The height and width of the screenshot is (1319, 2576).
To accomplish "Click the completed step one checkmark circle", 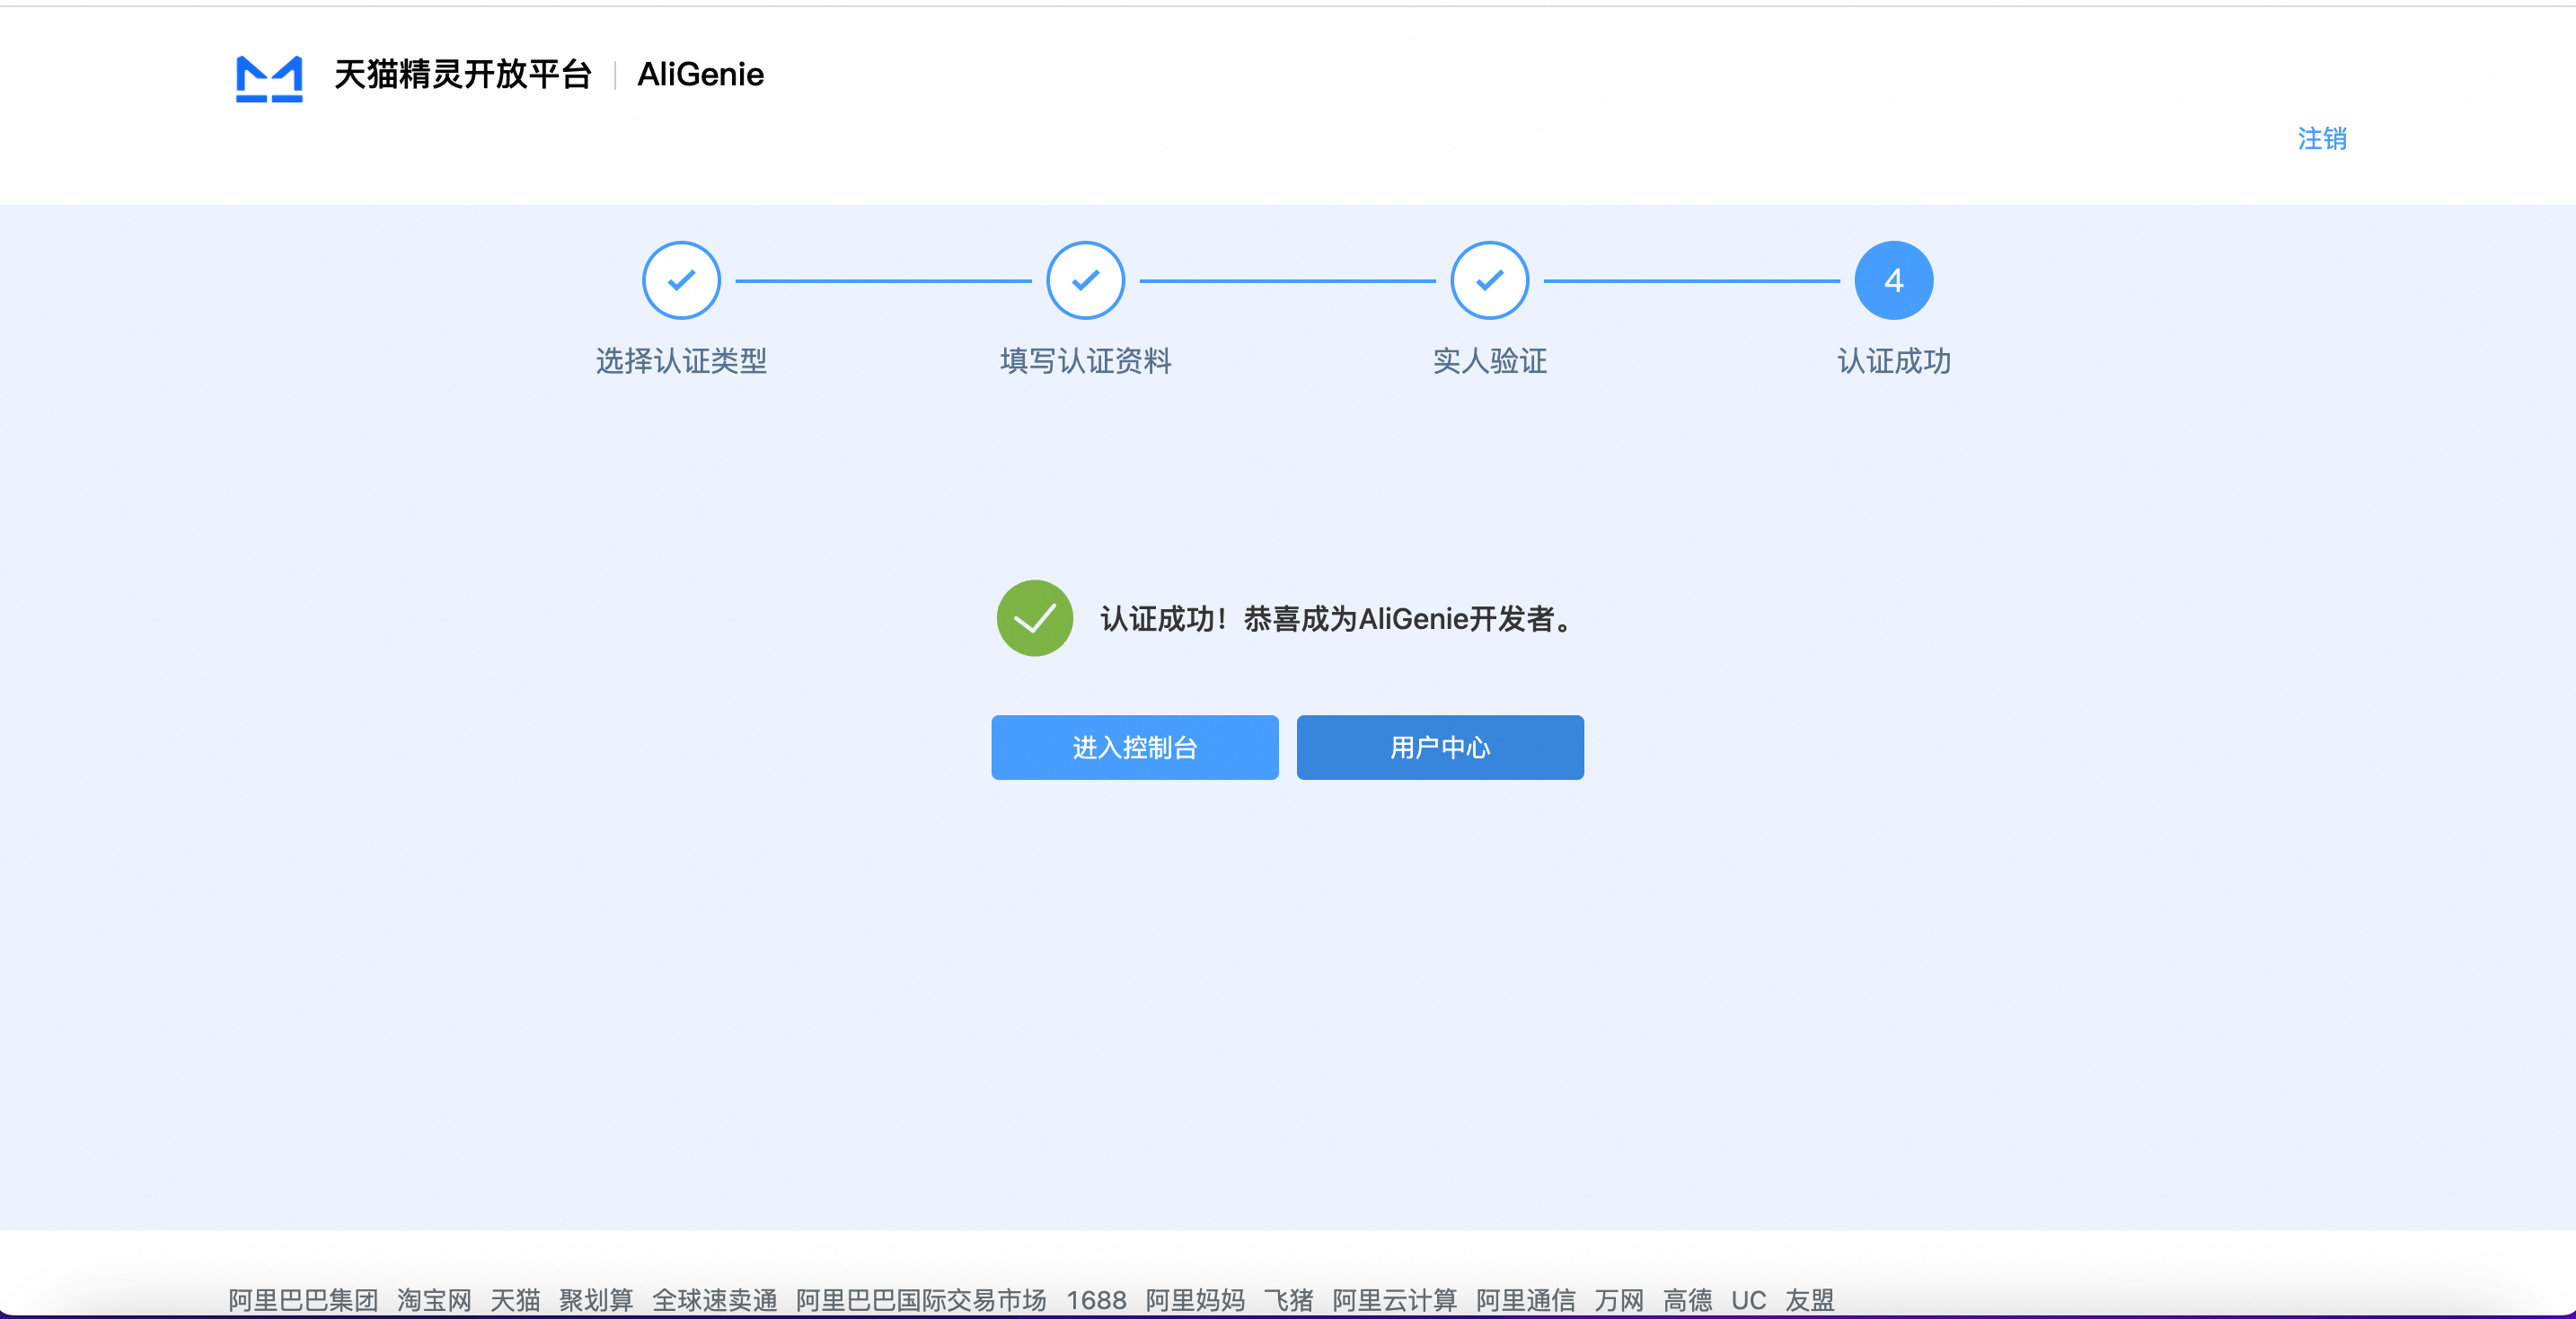I will coord(681,280).
